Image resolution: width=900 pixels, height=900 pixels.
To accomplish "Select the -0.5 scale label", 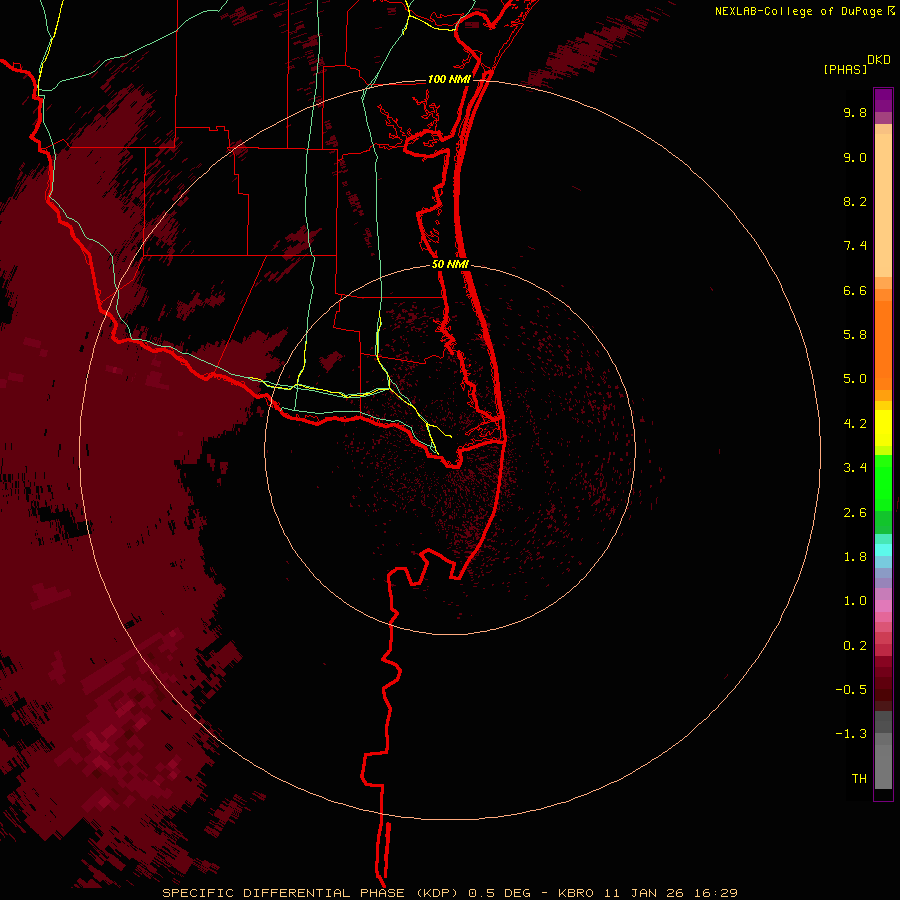I will coord(851,690).
